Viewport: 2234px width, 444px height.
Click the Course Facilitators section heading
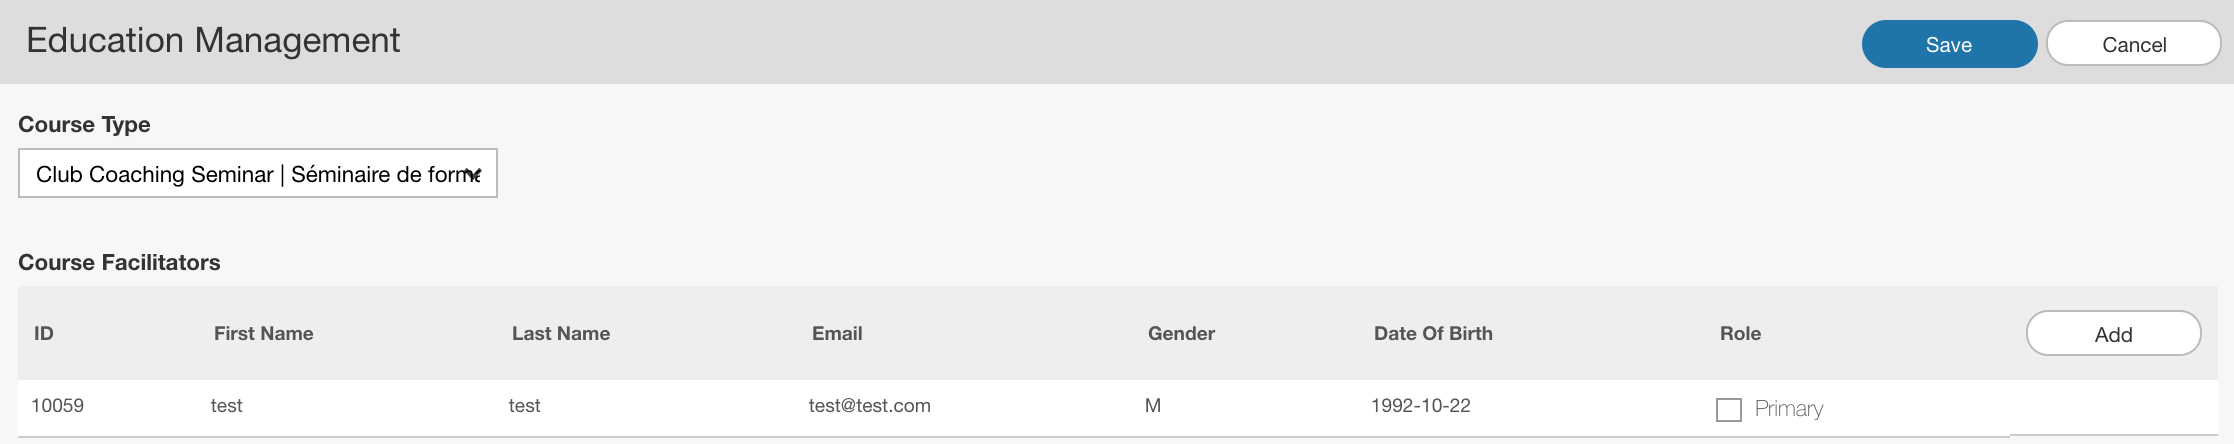119,263
